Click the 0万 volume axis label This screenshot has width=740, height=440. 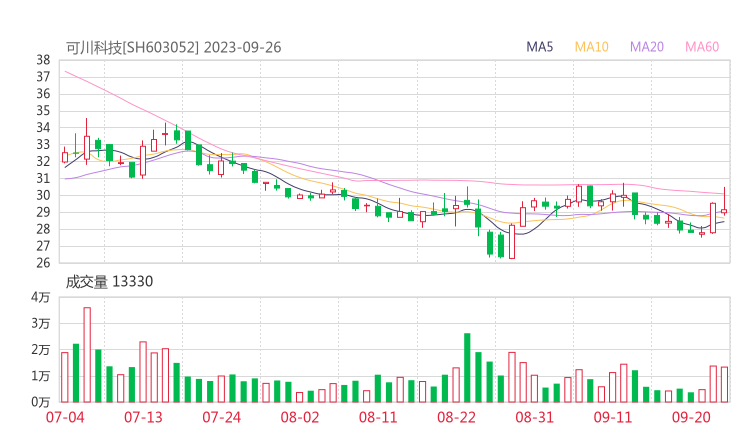point(41,402)
